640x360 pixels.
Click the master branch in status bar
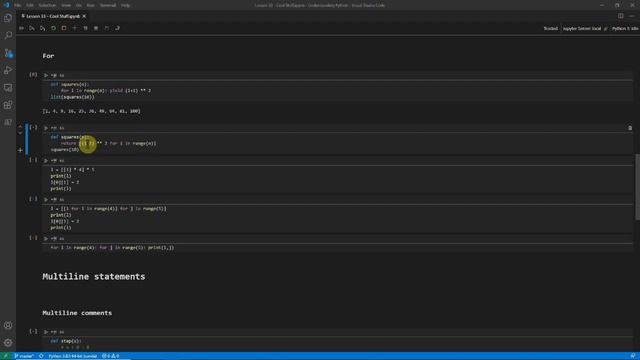coord(24,356)
